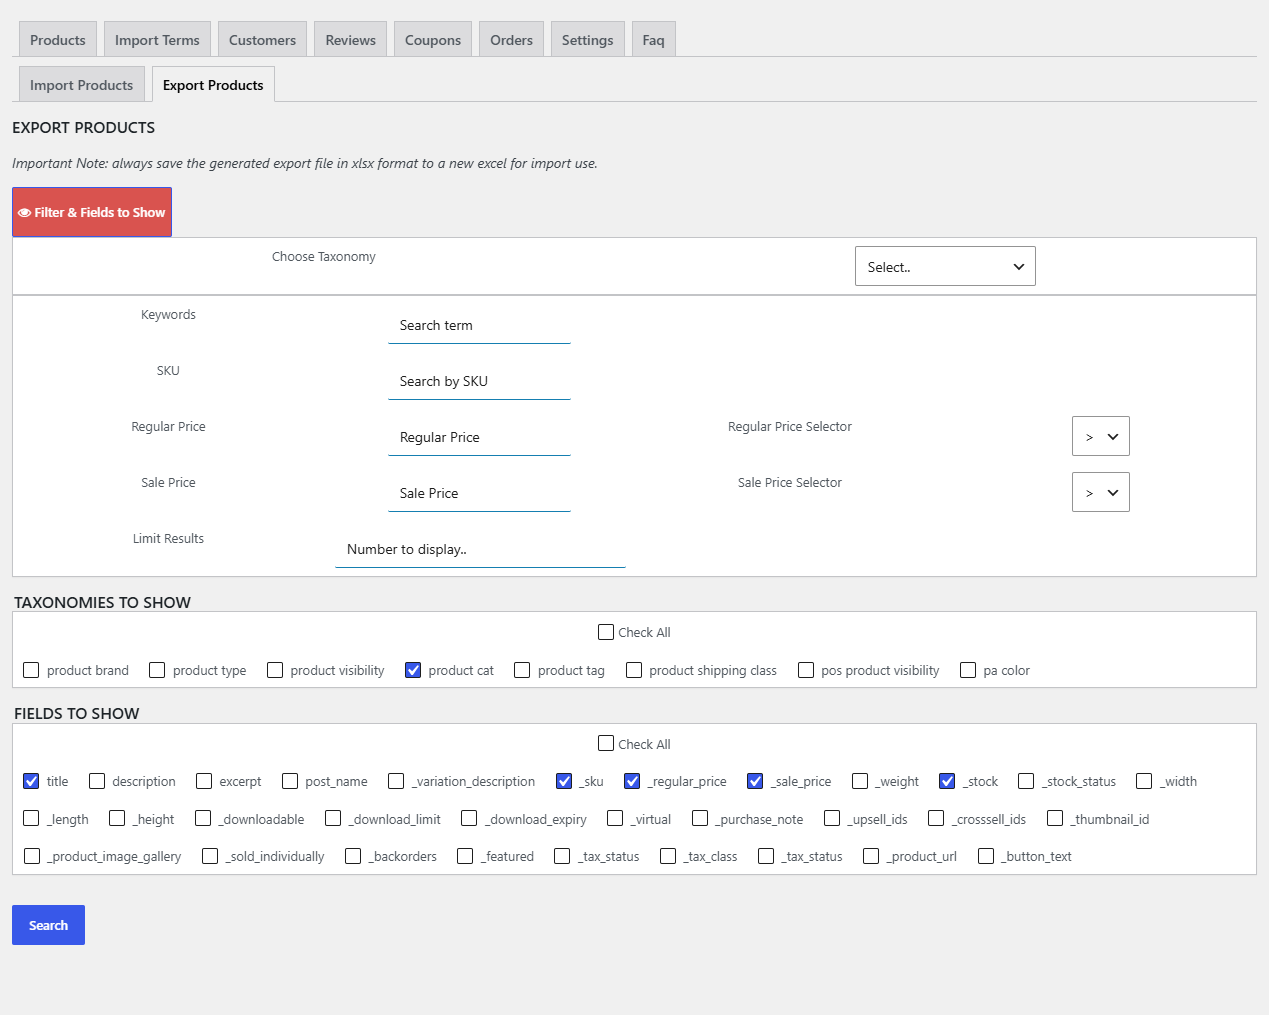This screenshot has height=1015, width=1269.
Task: Click the Search button
Action: [48, 925]
